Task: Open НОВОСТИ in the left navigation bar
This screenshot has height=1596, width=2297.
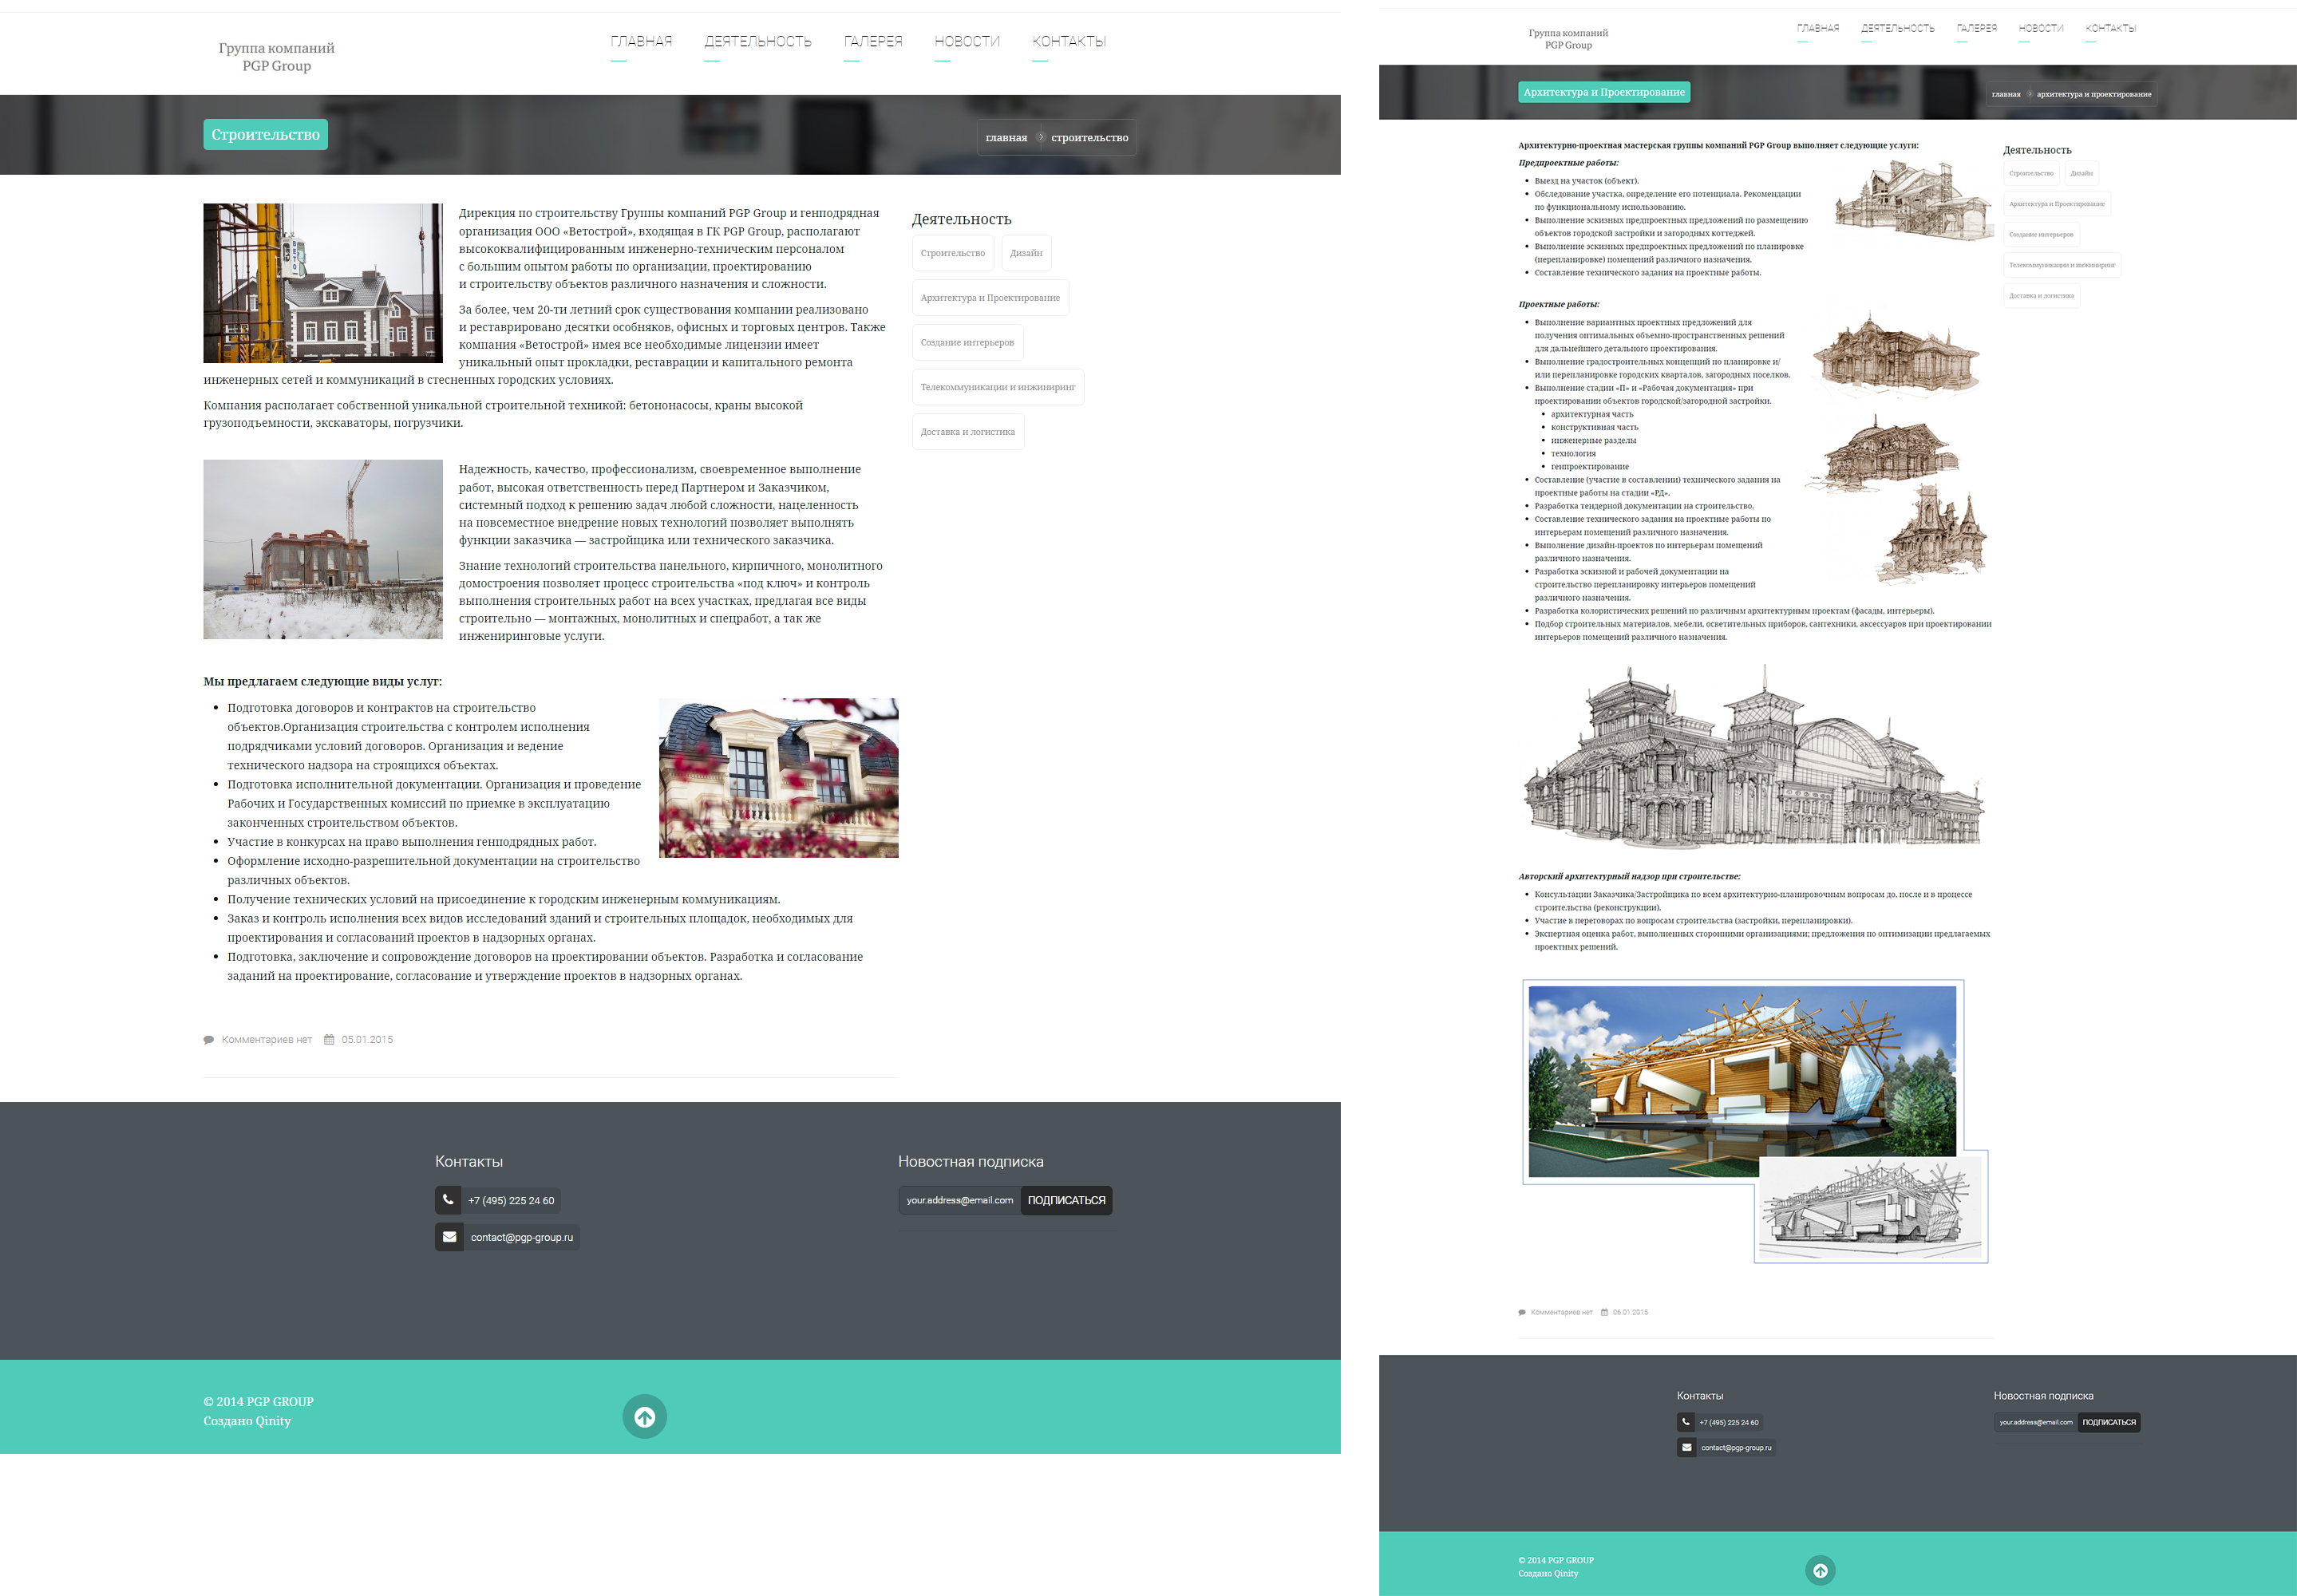Action: (x=967, y=41)
